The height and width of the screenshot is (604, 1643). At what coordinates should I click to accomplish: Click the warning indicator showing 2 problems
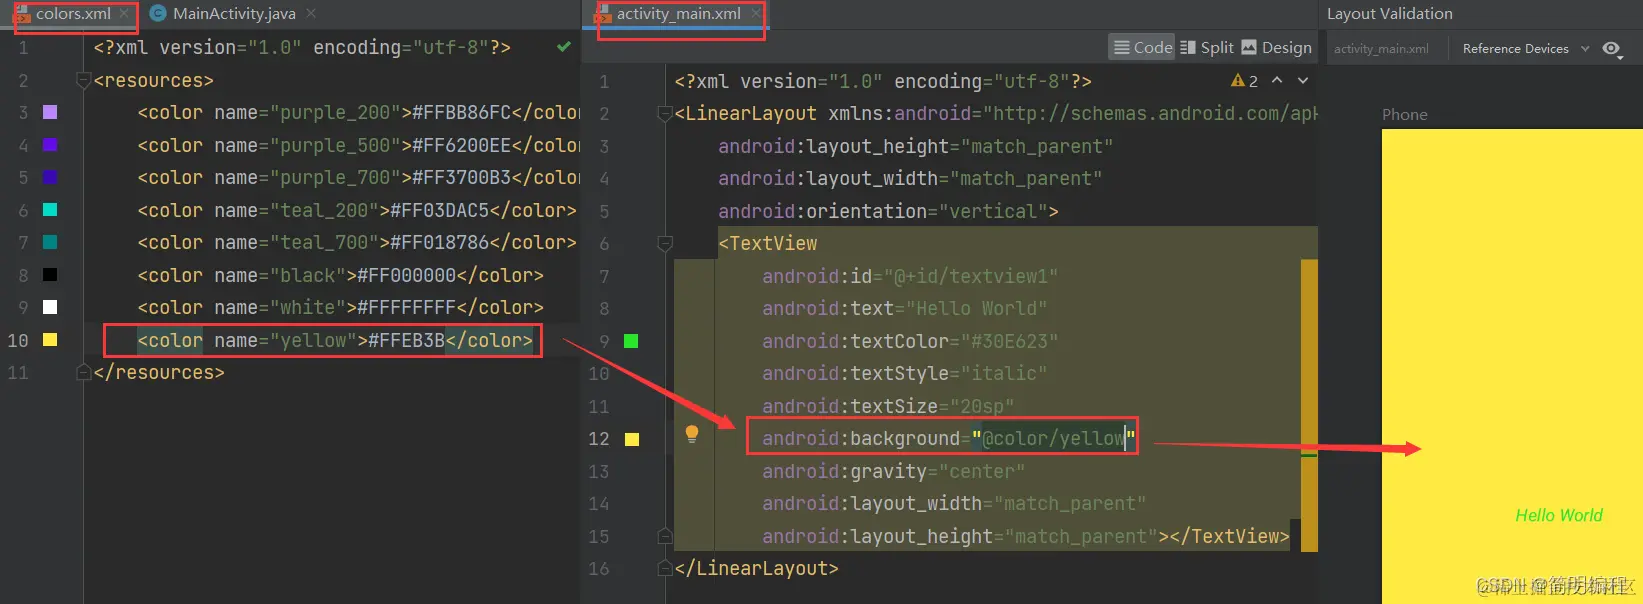1244,81
